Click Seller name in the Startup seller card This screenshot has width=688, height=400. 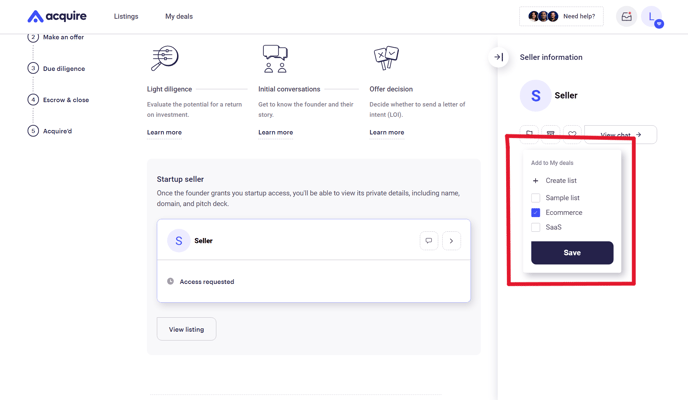(203, 240)
